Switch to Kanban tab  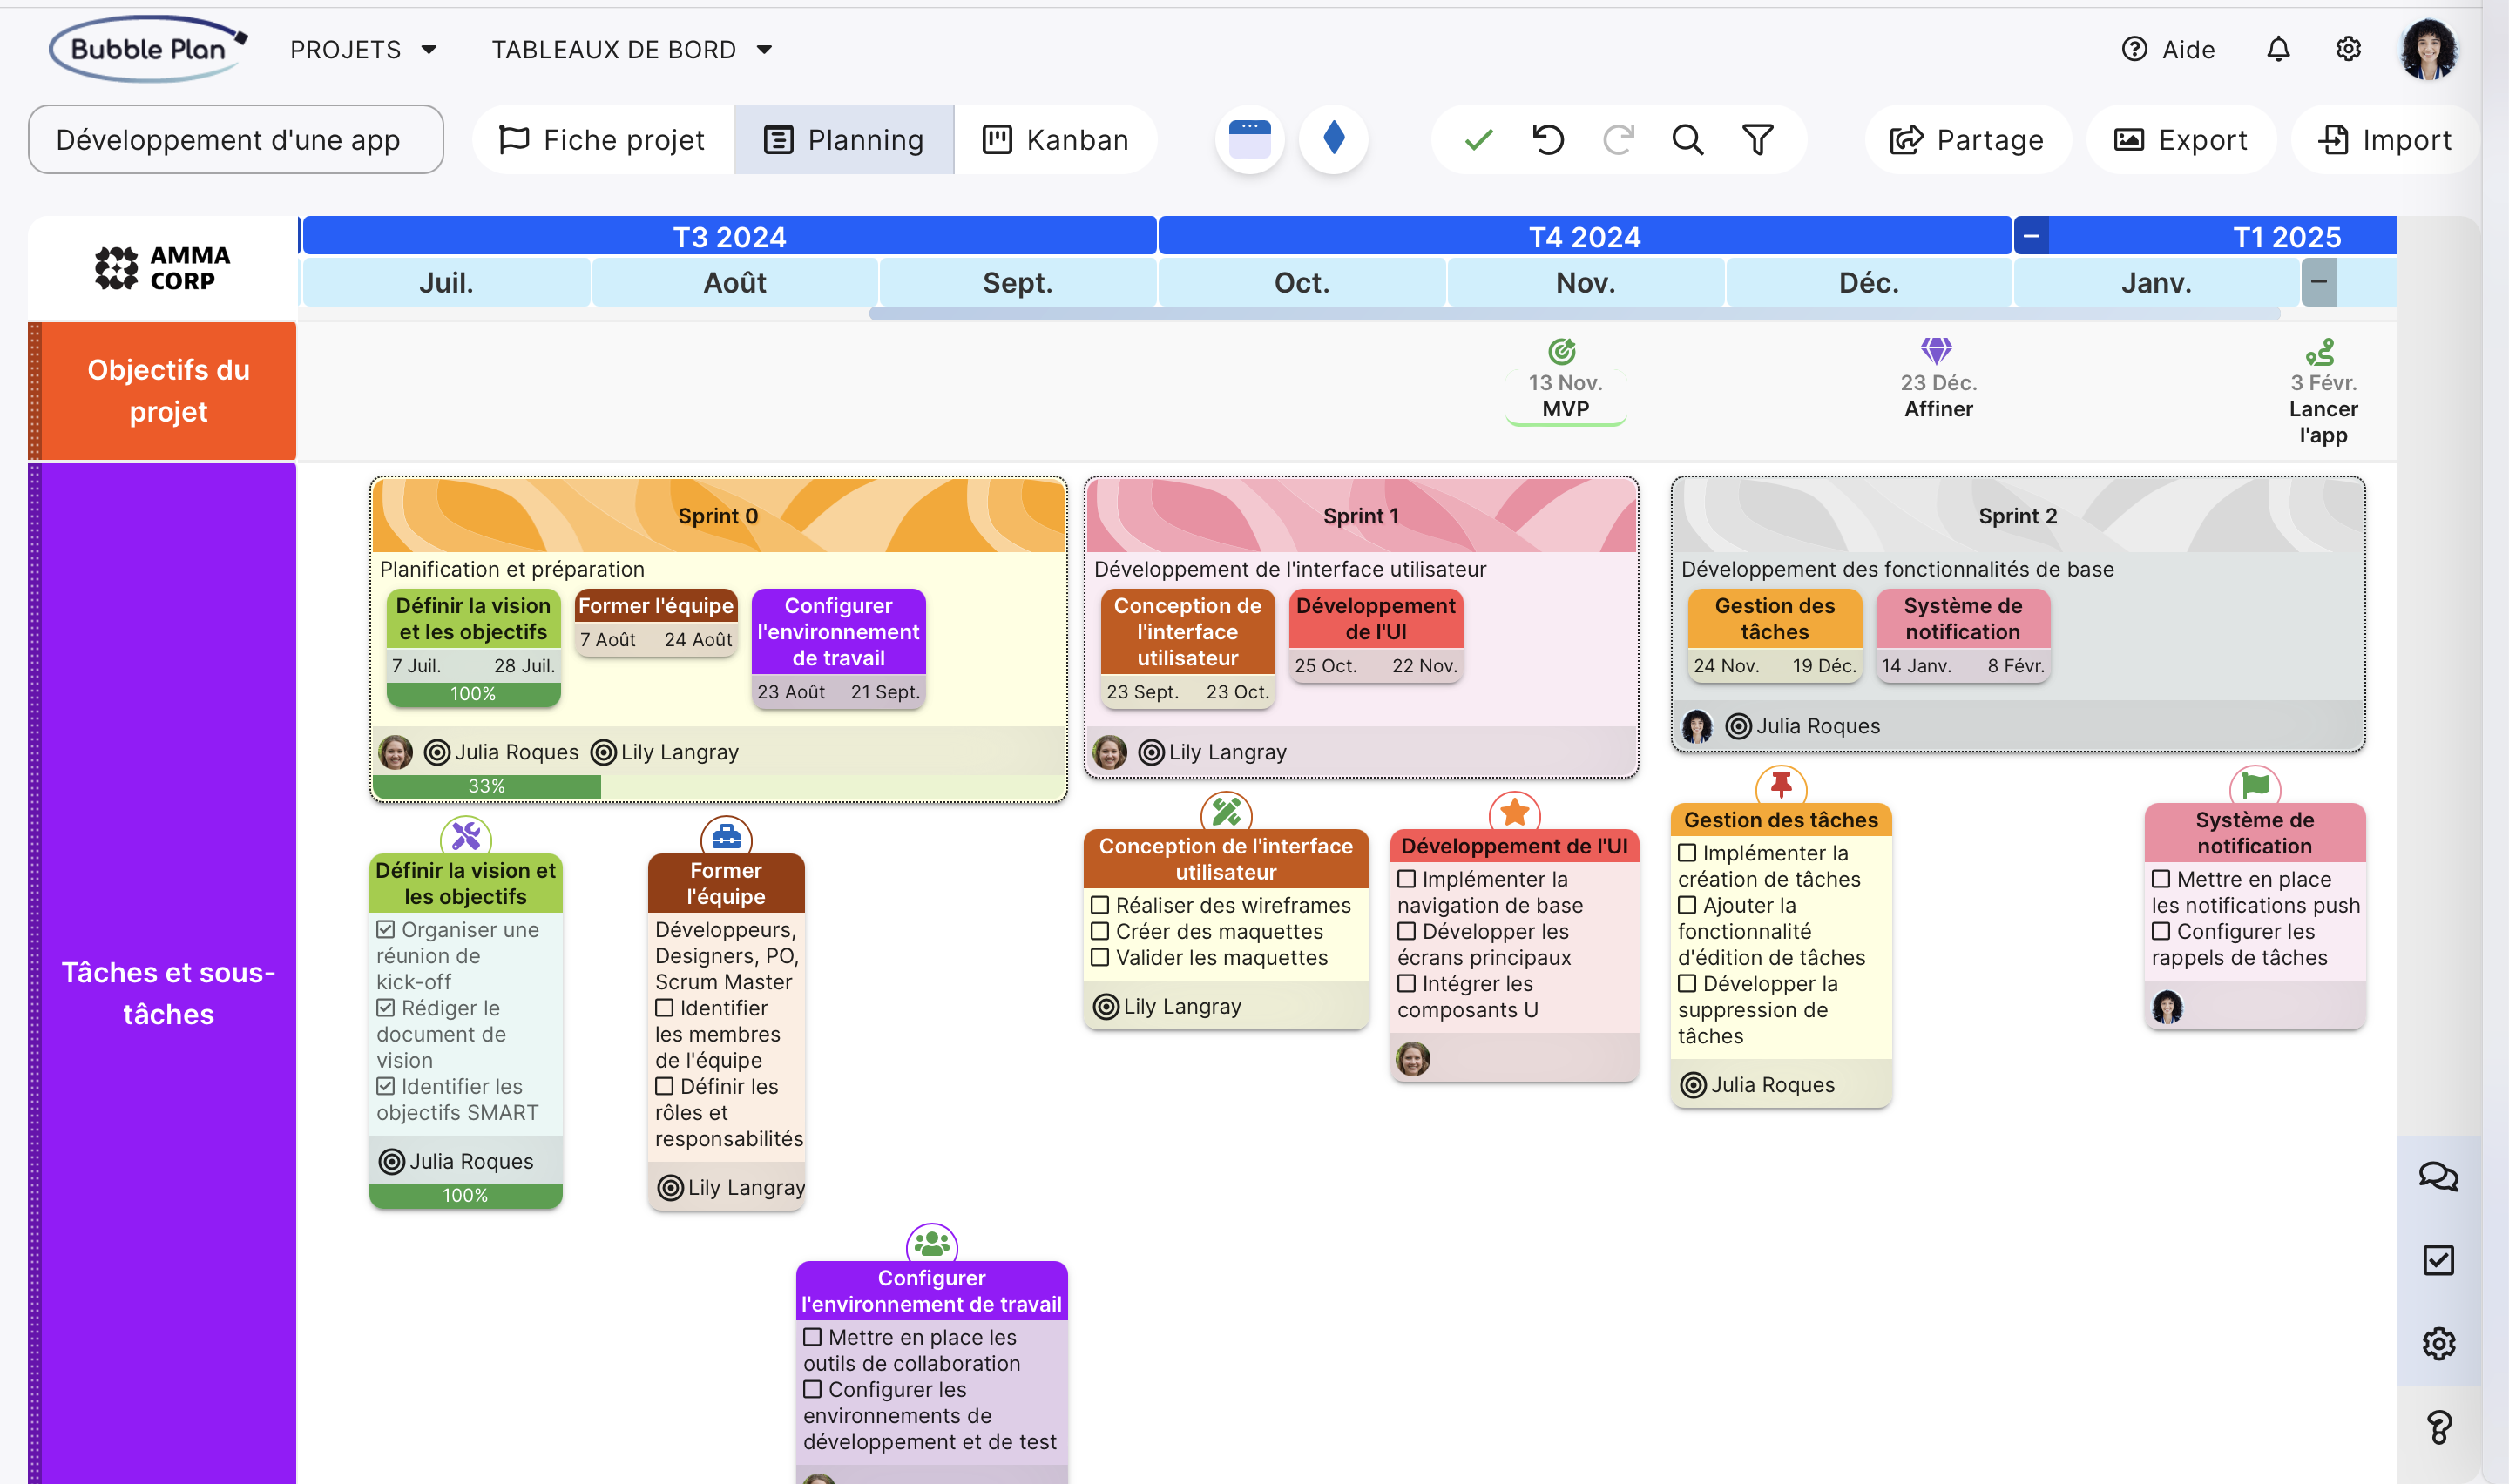pyautogui.click(x=1056, y=139)
